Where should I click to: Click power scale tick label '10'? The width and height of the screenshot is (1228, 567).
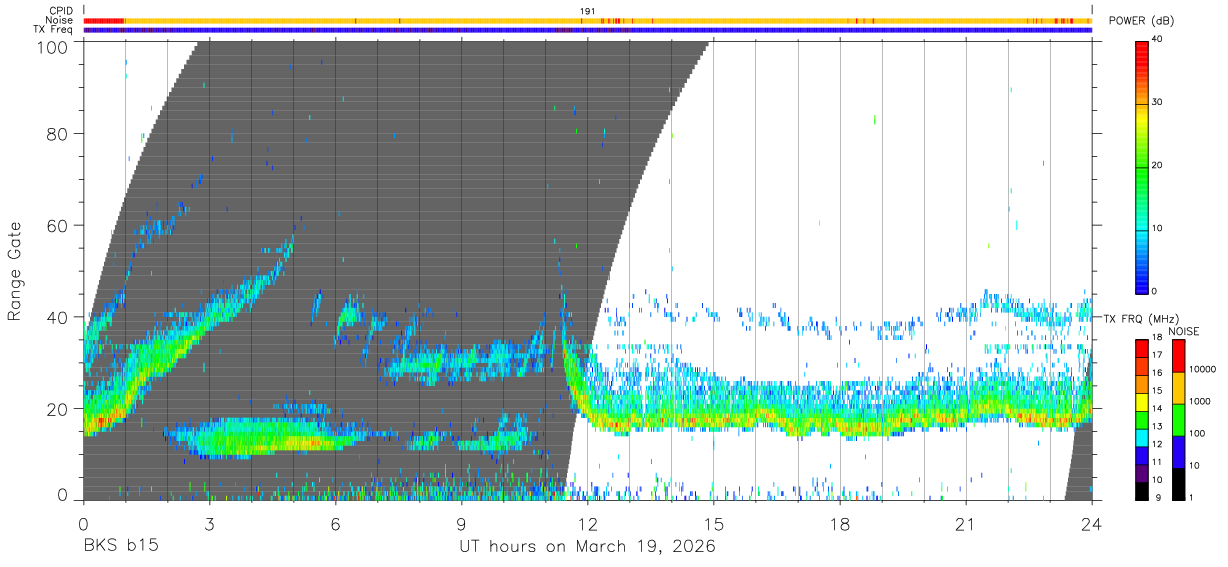pos(1158,229)
